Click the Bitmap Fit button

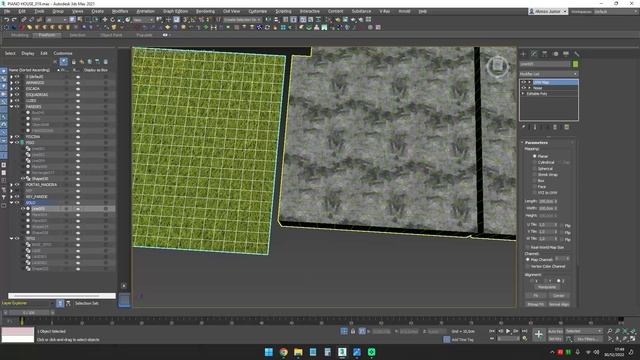(536, 304)
